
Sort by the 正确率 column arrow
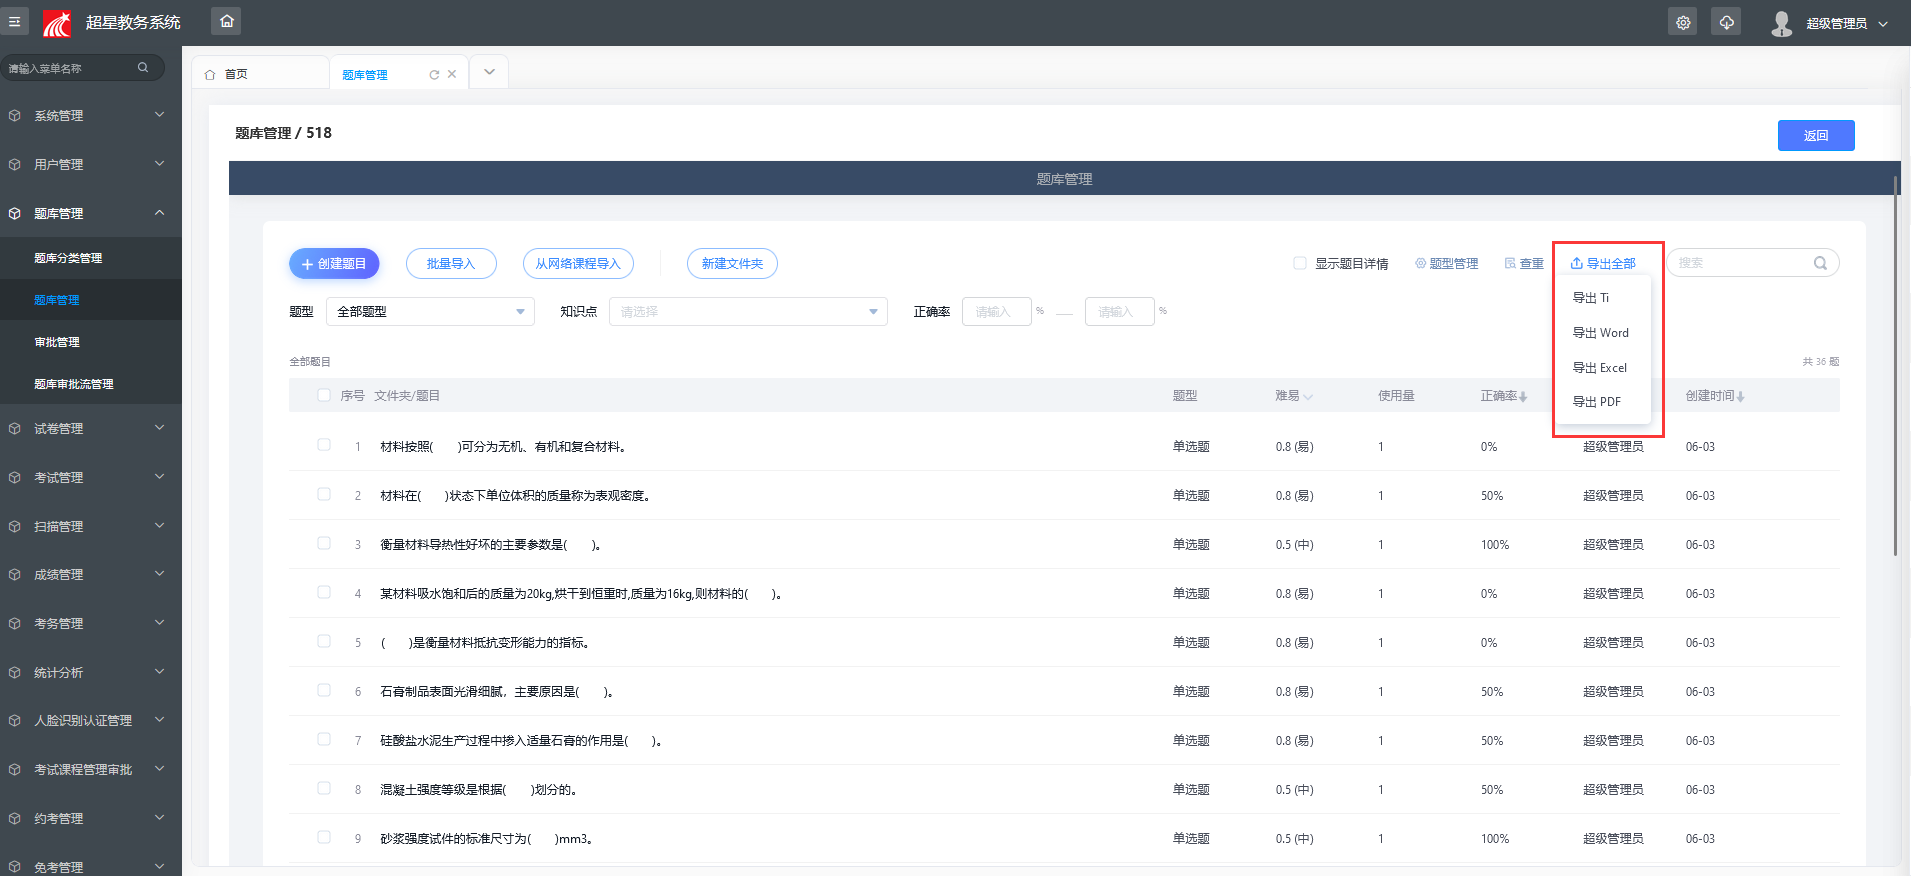(1523, 397)
